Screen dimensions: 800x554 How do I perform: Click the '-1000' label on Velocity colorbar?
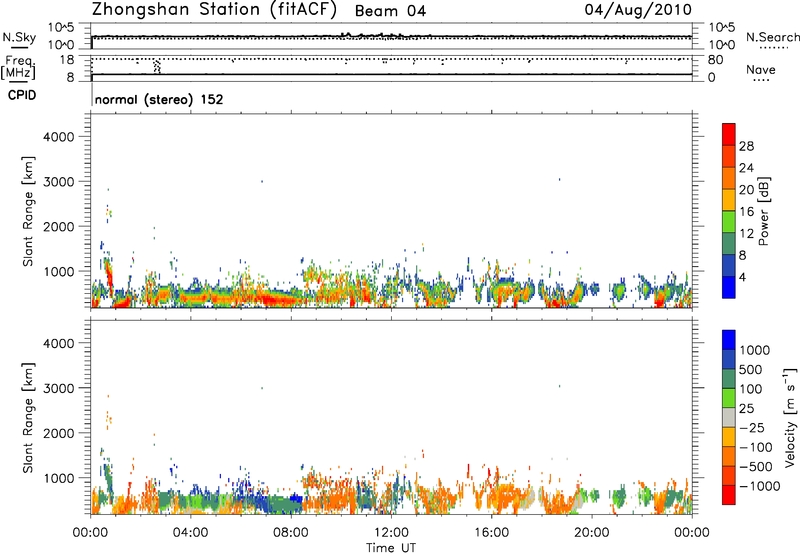(760, 486)
